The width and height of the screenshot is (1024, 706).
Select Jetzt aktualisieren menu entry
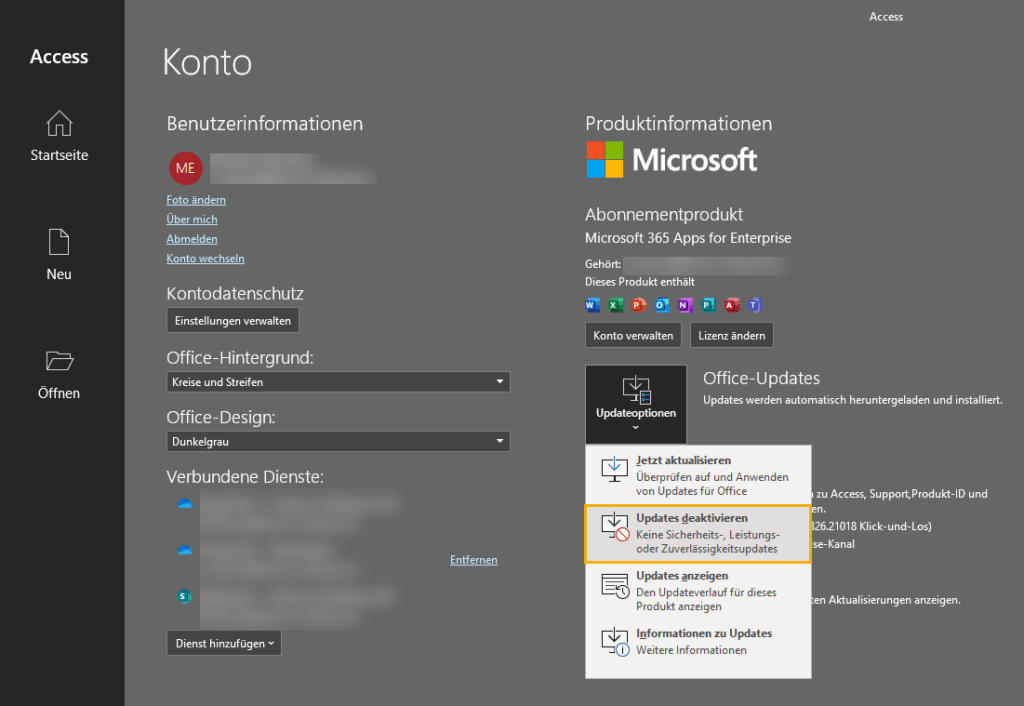coord(698,475)
